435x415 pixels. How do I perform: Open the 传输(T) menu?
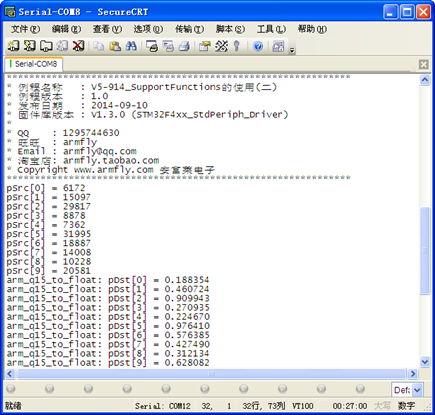[189, 29]
